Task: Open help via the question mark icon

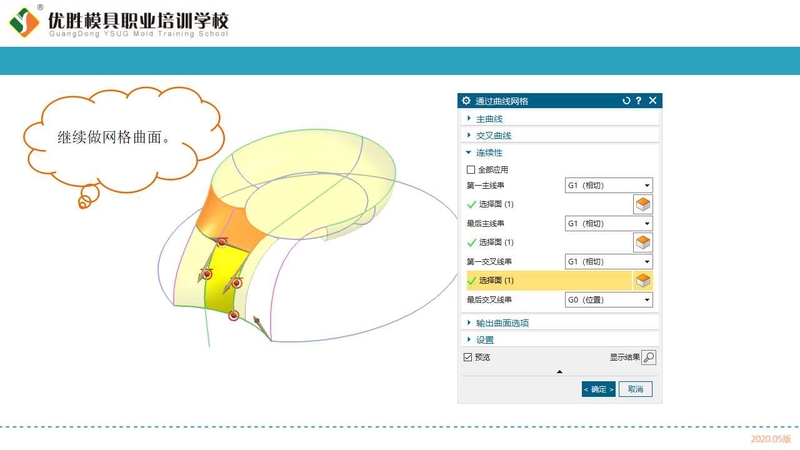Action: point(638,101)
